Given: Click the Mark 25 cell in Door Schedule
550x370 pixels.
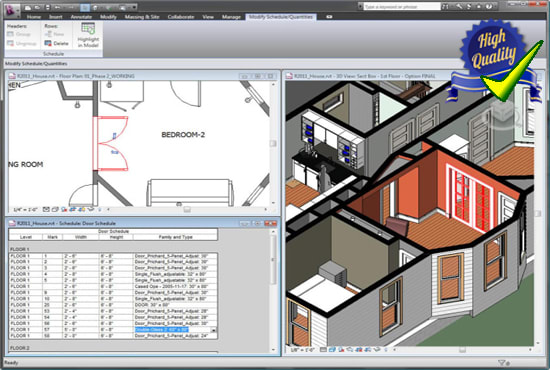Looking at the screenshot, I should [52, 305].
